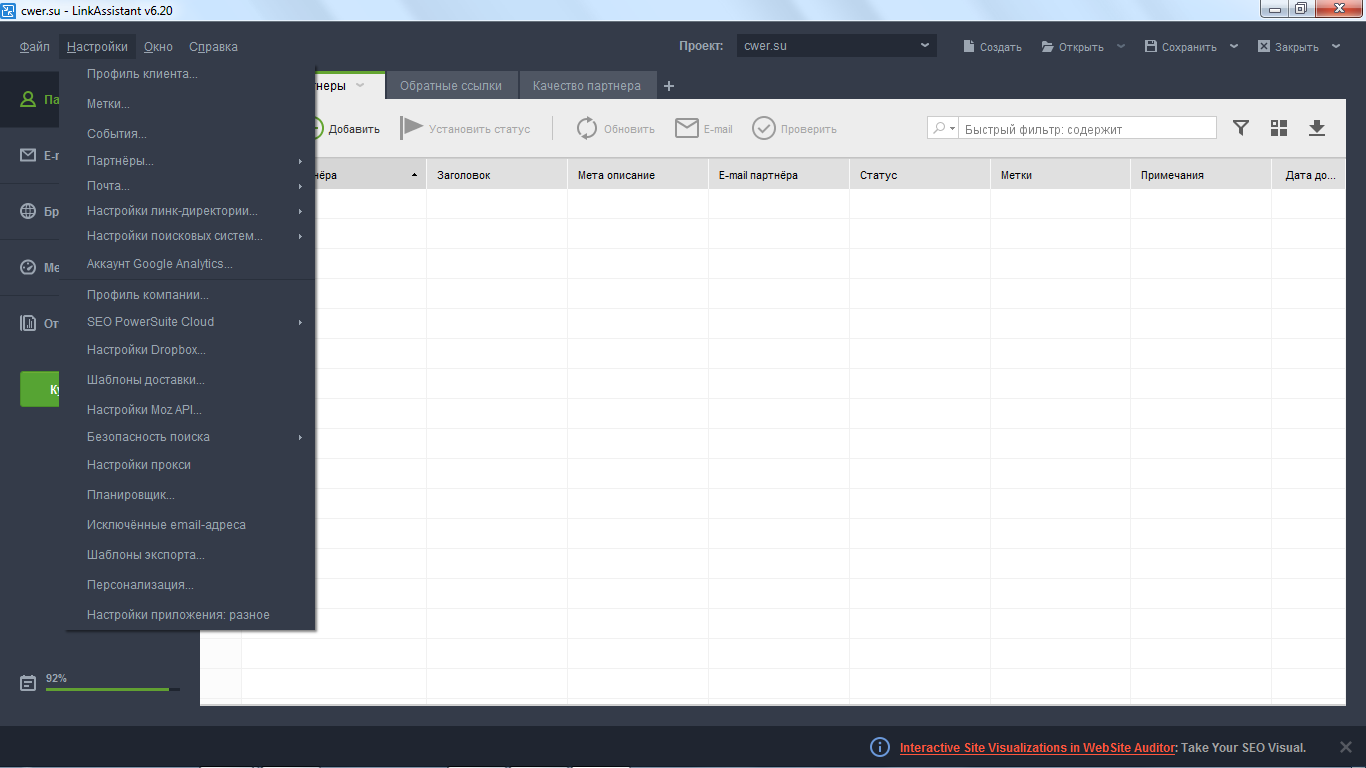
Task: Click the grid columns view icon
Action: (1279, 128)
